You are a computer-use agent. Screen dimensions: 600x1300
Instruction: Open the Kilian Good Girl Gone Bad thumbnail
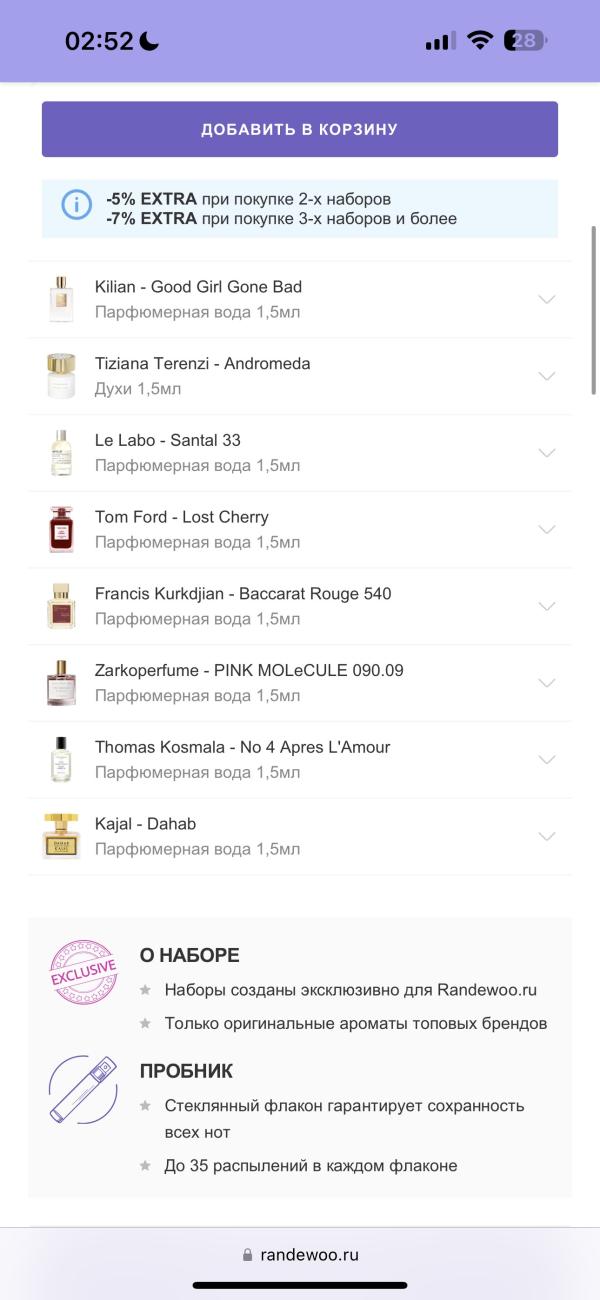click(x=61, y=299)
